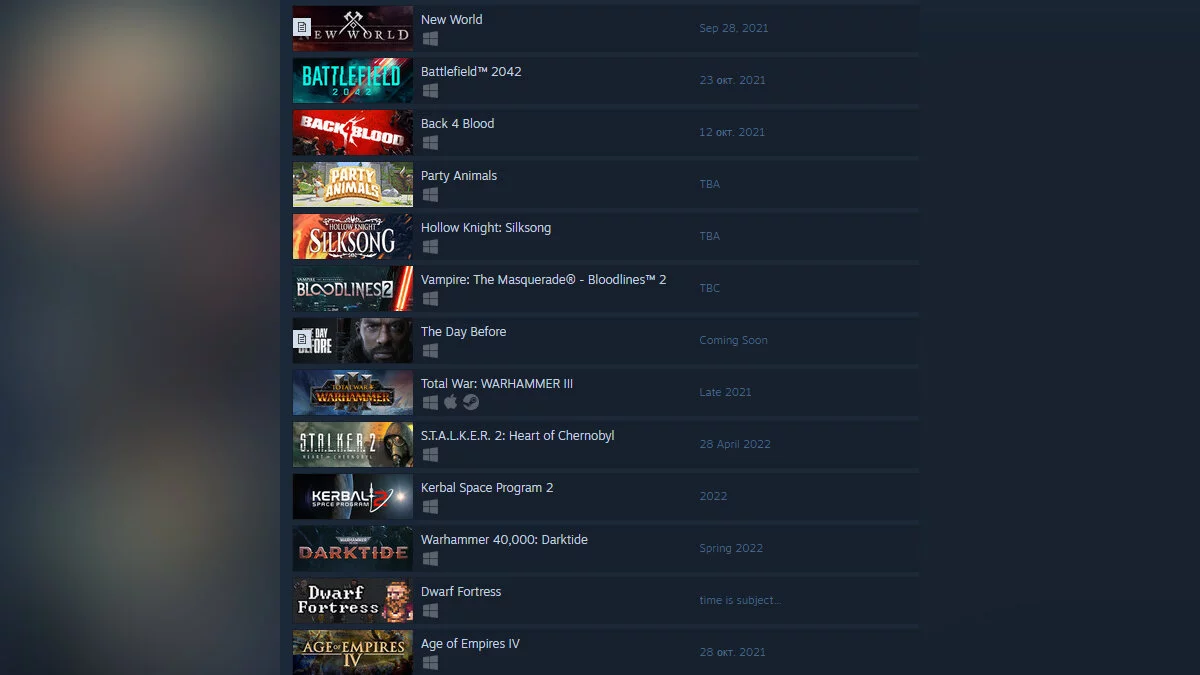
Task: Click the Windows icon under Hollow Knight: Silksong
Action: click(430, 246)
